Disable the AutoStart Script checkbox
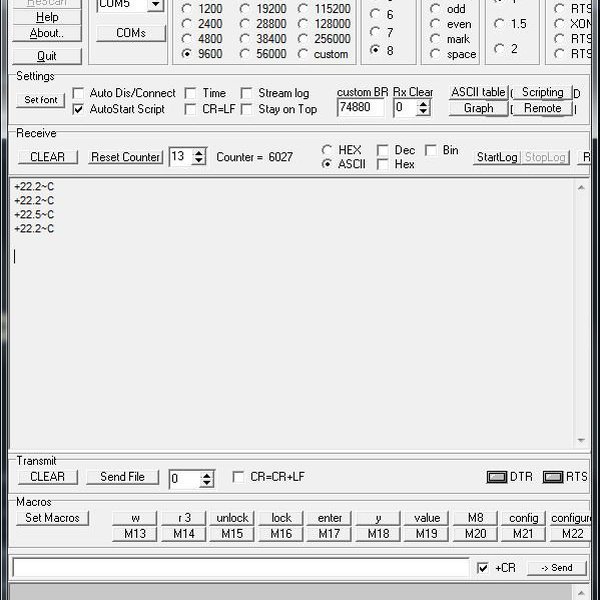The image size is (600, 600). point(79,109)
